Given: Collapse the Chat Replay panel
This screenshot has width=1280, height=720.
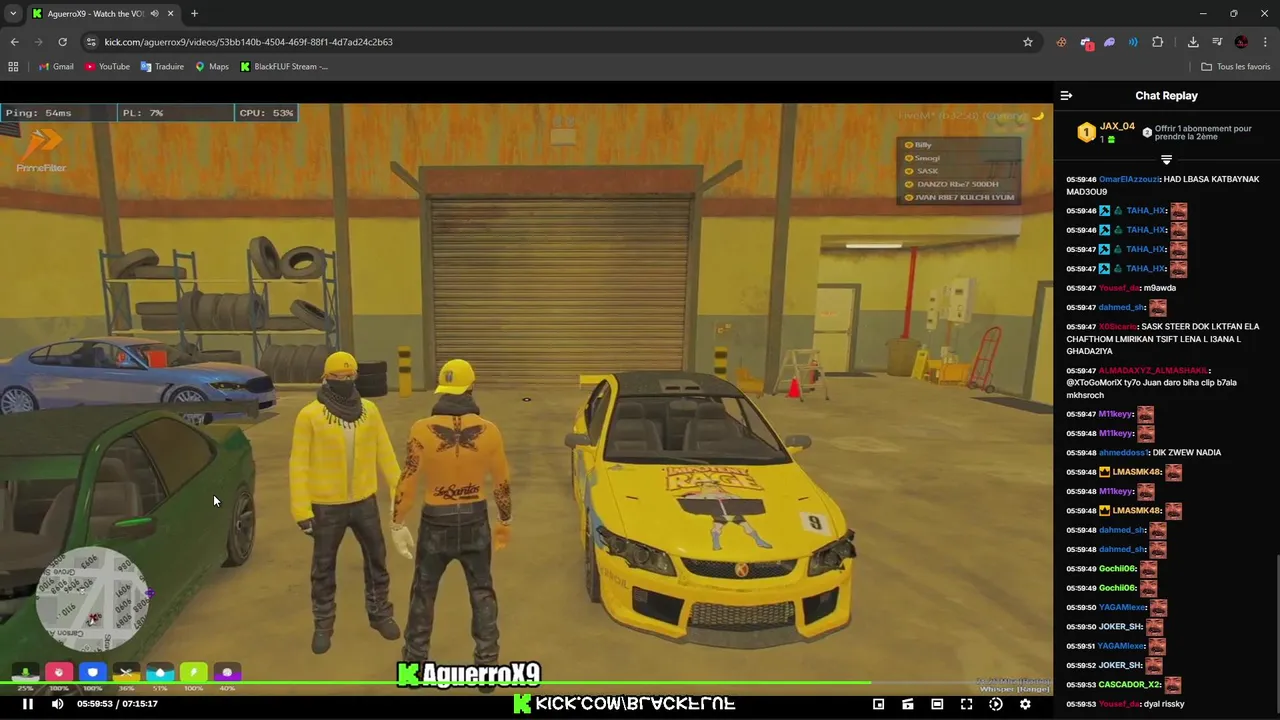Looking at the screenshot, I should point(1066,96).
